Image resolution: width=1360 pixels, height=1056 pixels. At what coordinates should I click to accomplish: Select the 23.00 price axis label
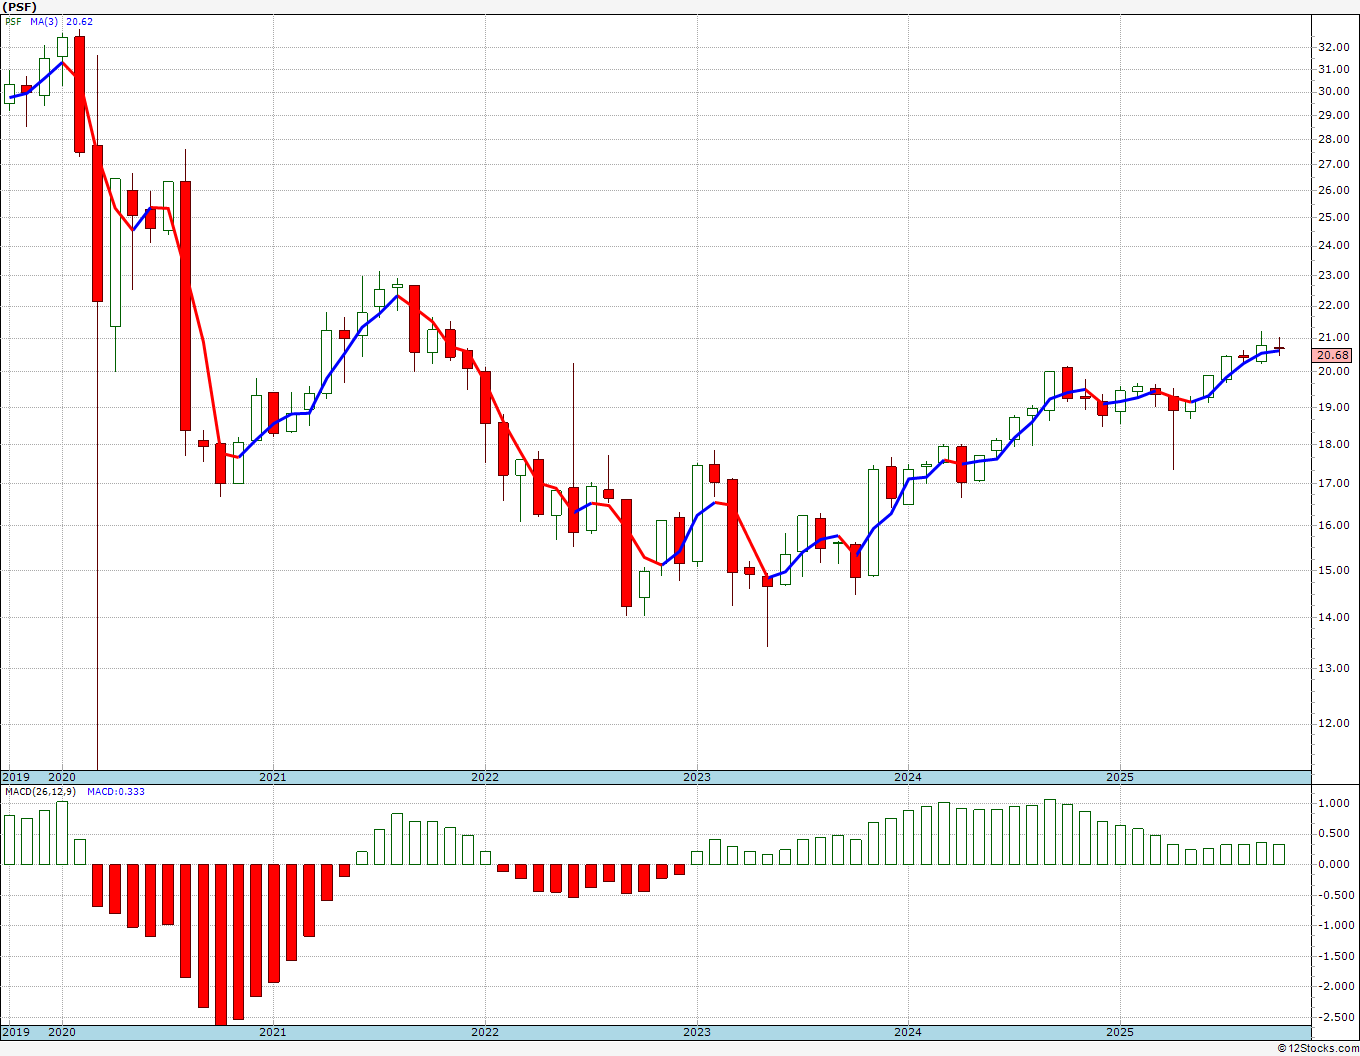[x=1333, y=275]
